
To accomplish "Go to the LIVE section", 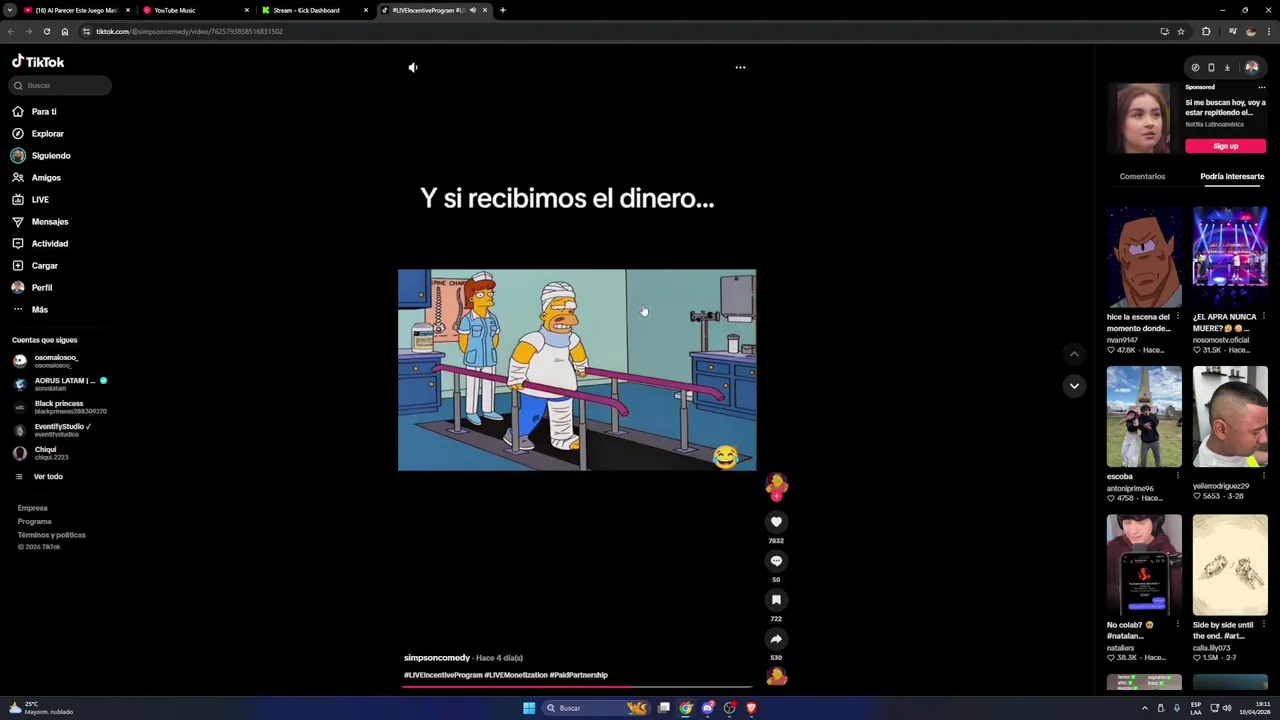I will click(40, 200).
